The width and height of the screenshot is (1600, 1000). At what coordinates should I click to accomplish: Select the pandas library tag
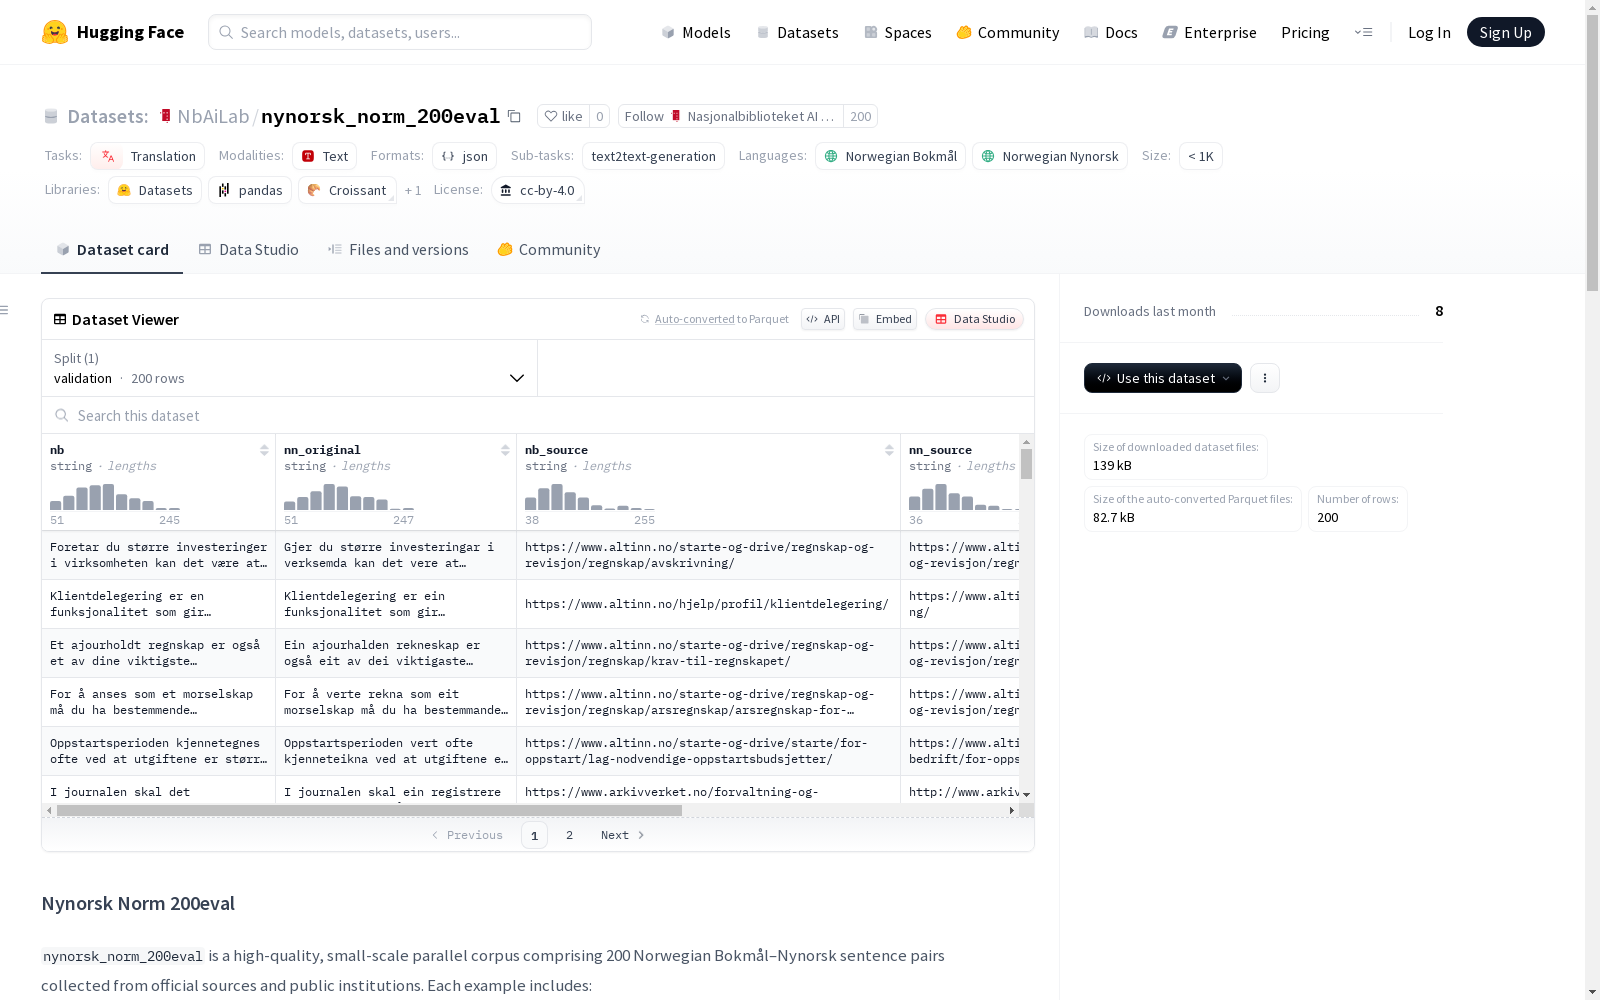coord(250,190)
